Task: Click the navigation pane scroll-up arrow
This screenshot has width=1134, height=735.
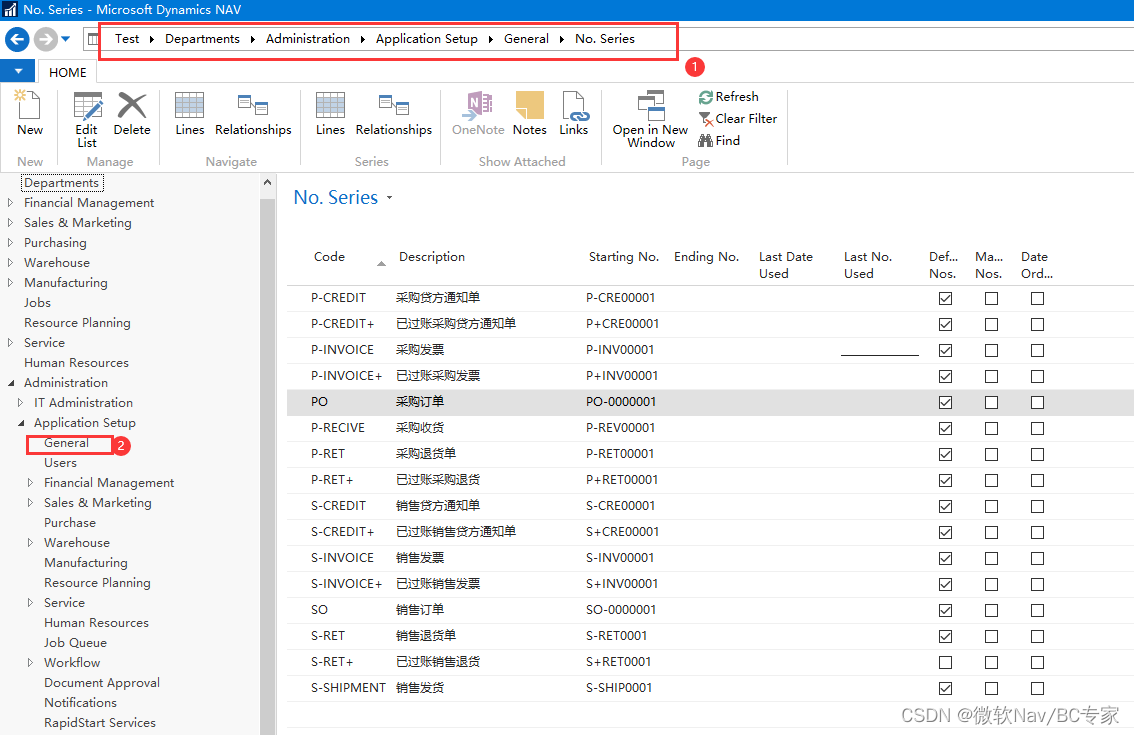Action: click(x=268, y=182)
